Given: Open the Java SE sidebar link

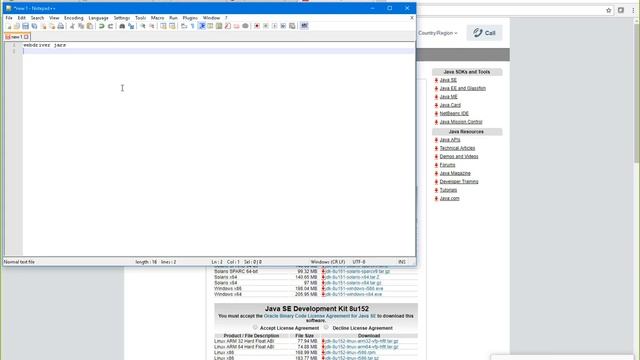Looking at the screenshot, I should click(448, 80).
